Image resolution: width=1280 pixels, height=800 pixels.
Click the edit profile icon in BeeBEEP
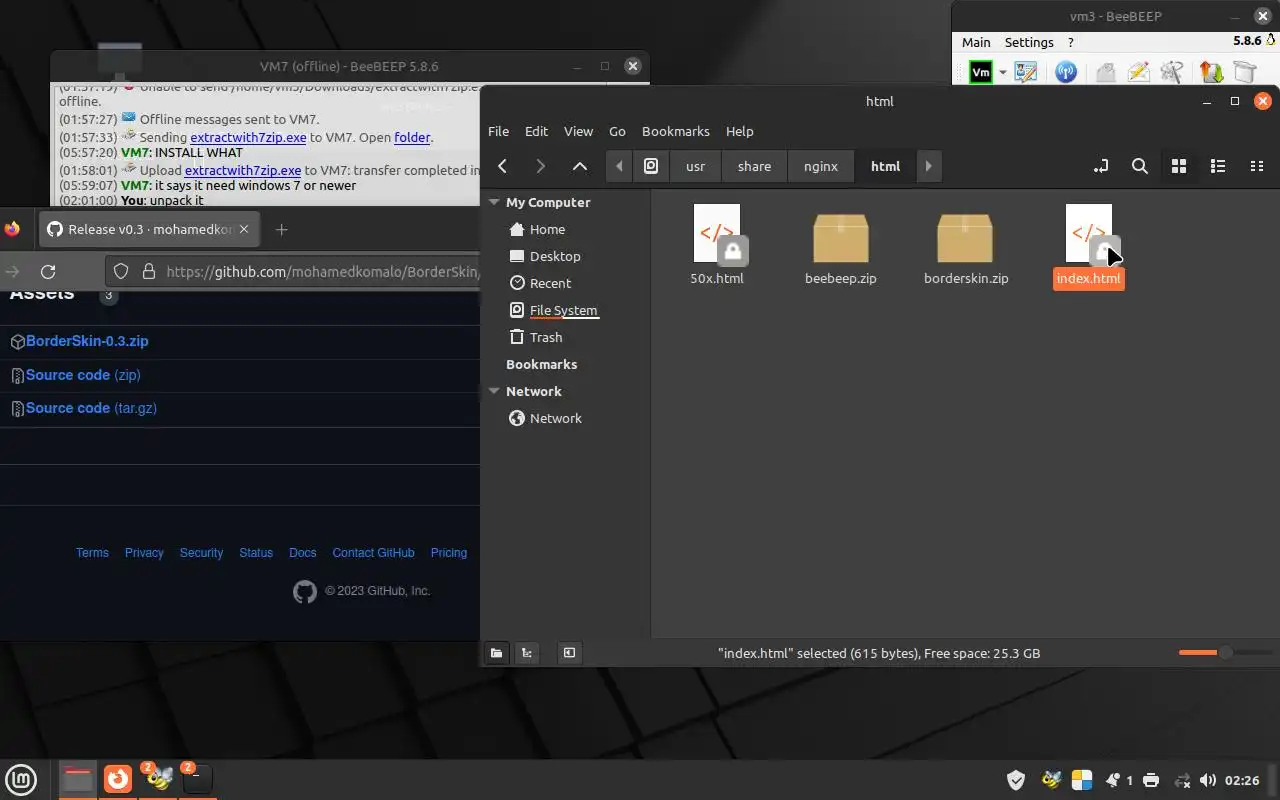(x=1026, y=72)
